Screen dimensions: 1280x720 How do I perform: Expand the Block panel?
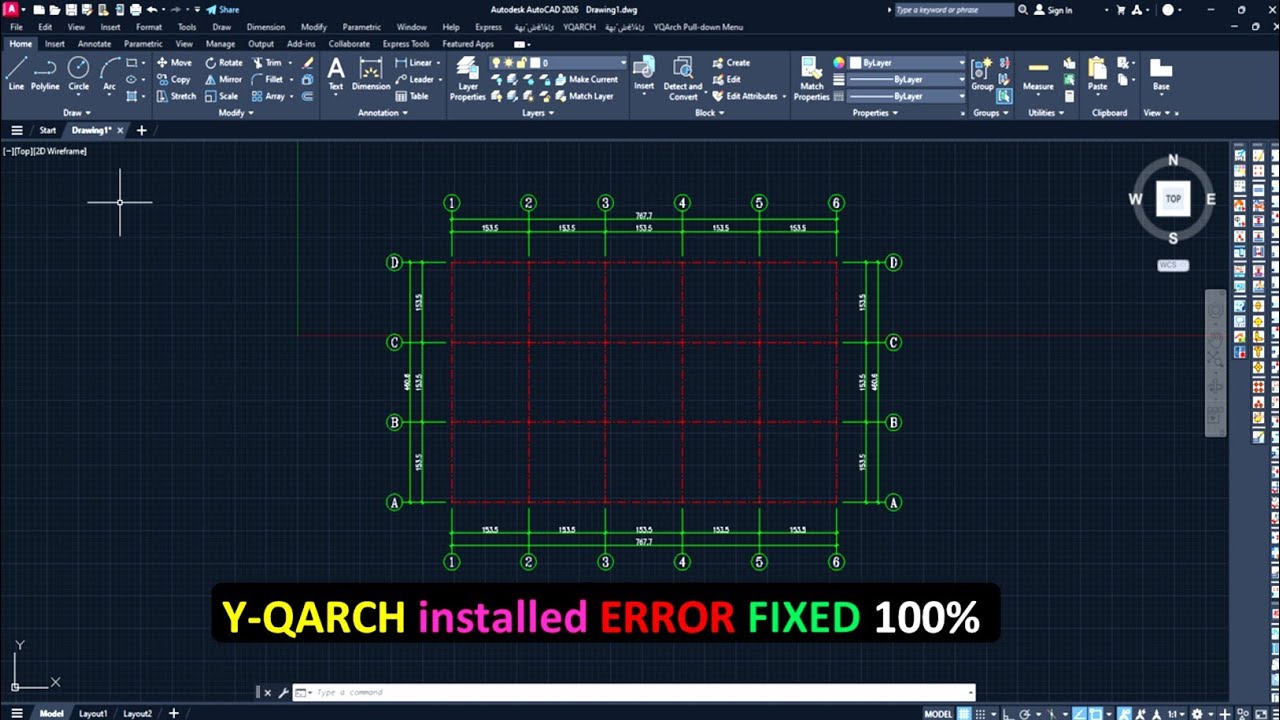(x=709, y=113)
